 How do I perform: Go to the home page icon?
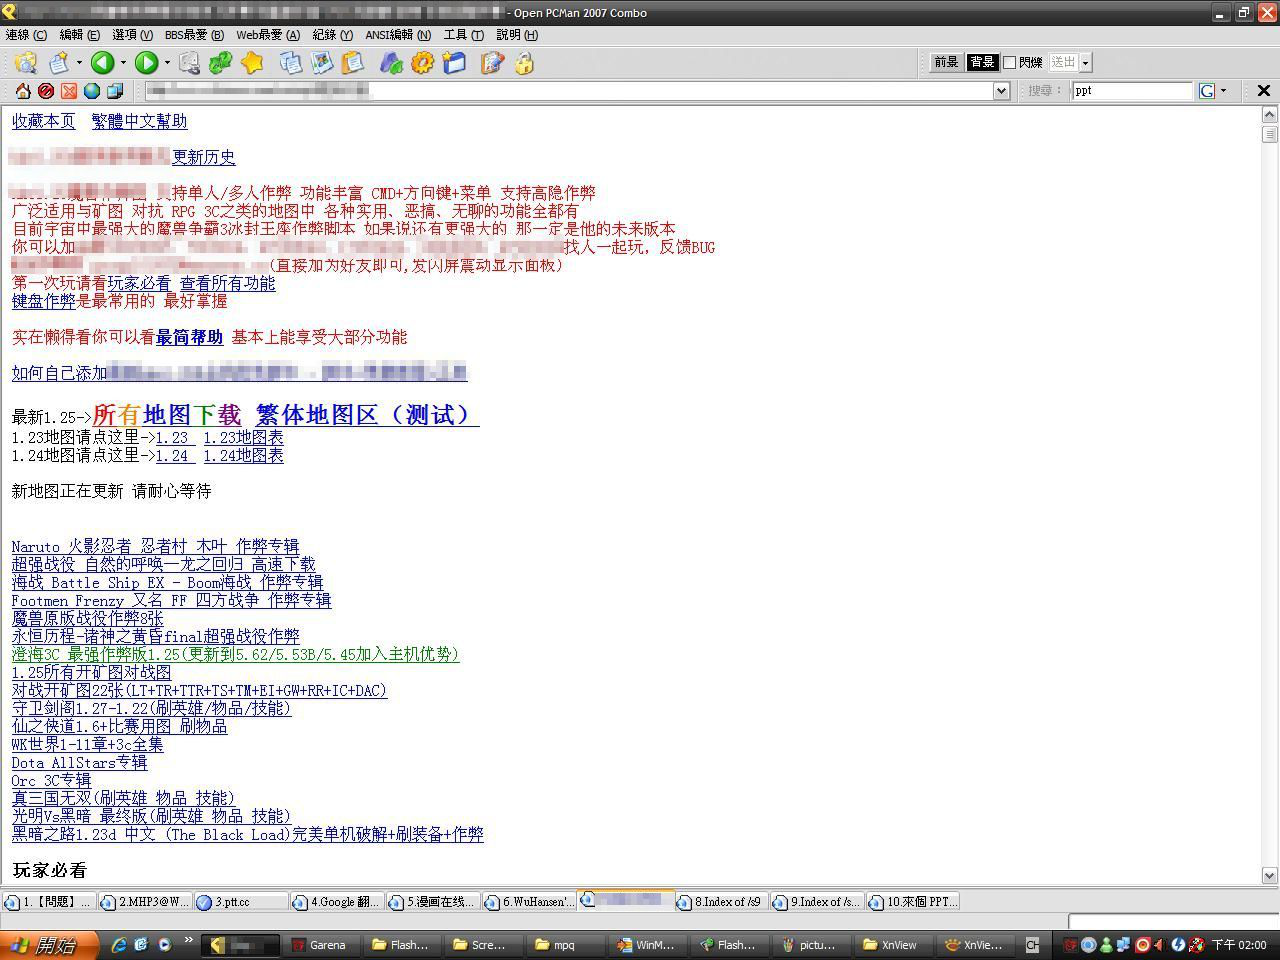pos(23,91)
